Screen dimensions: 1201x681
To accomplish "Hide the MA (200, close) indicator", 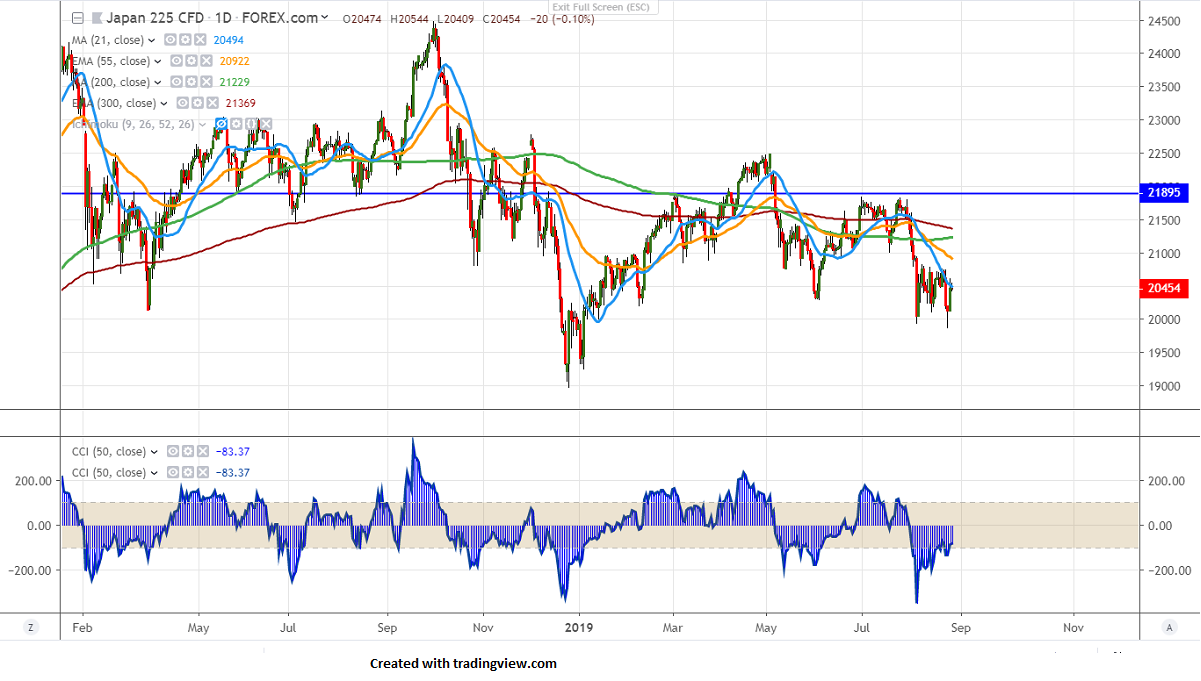I will point(176,82).
